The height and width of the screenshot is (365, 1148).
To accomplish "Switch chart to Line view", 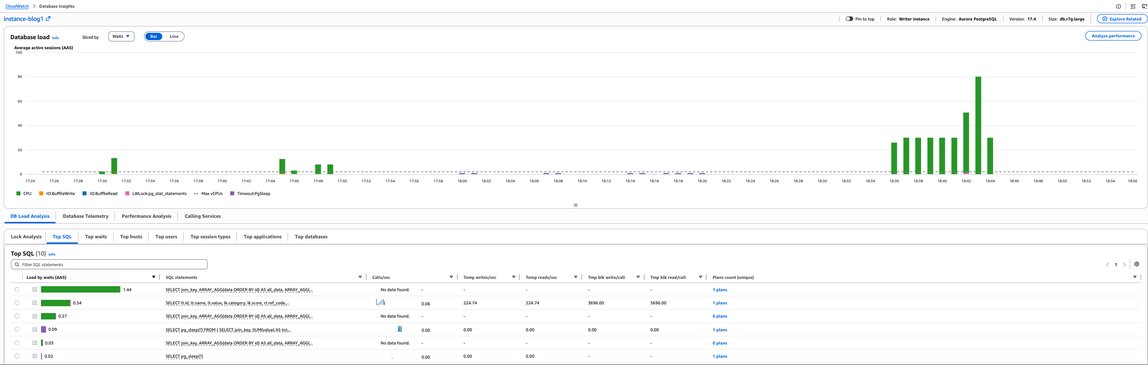I will click(x=174, y=36).
